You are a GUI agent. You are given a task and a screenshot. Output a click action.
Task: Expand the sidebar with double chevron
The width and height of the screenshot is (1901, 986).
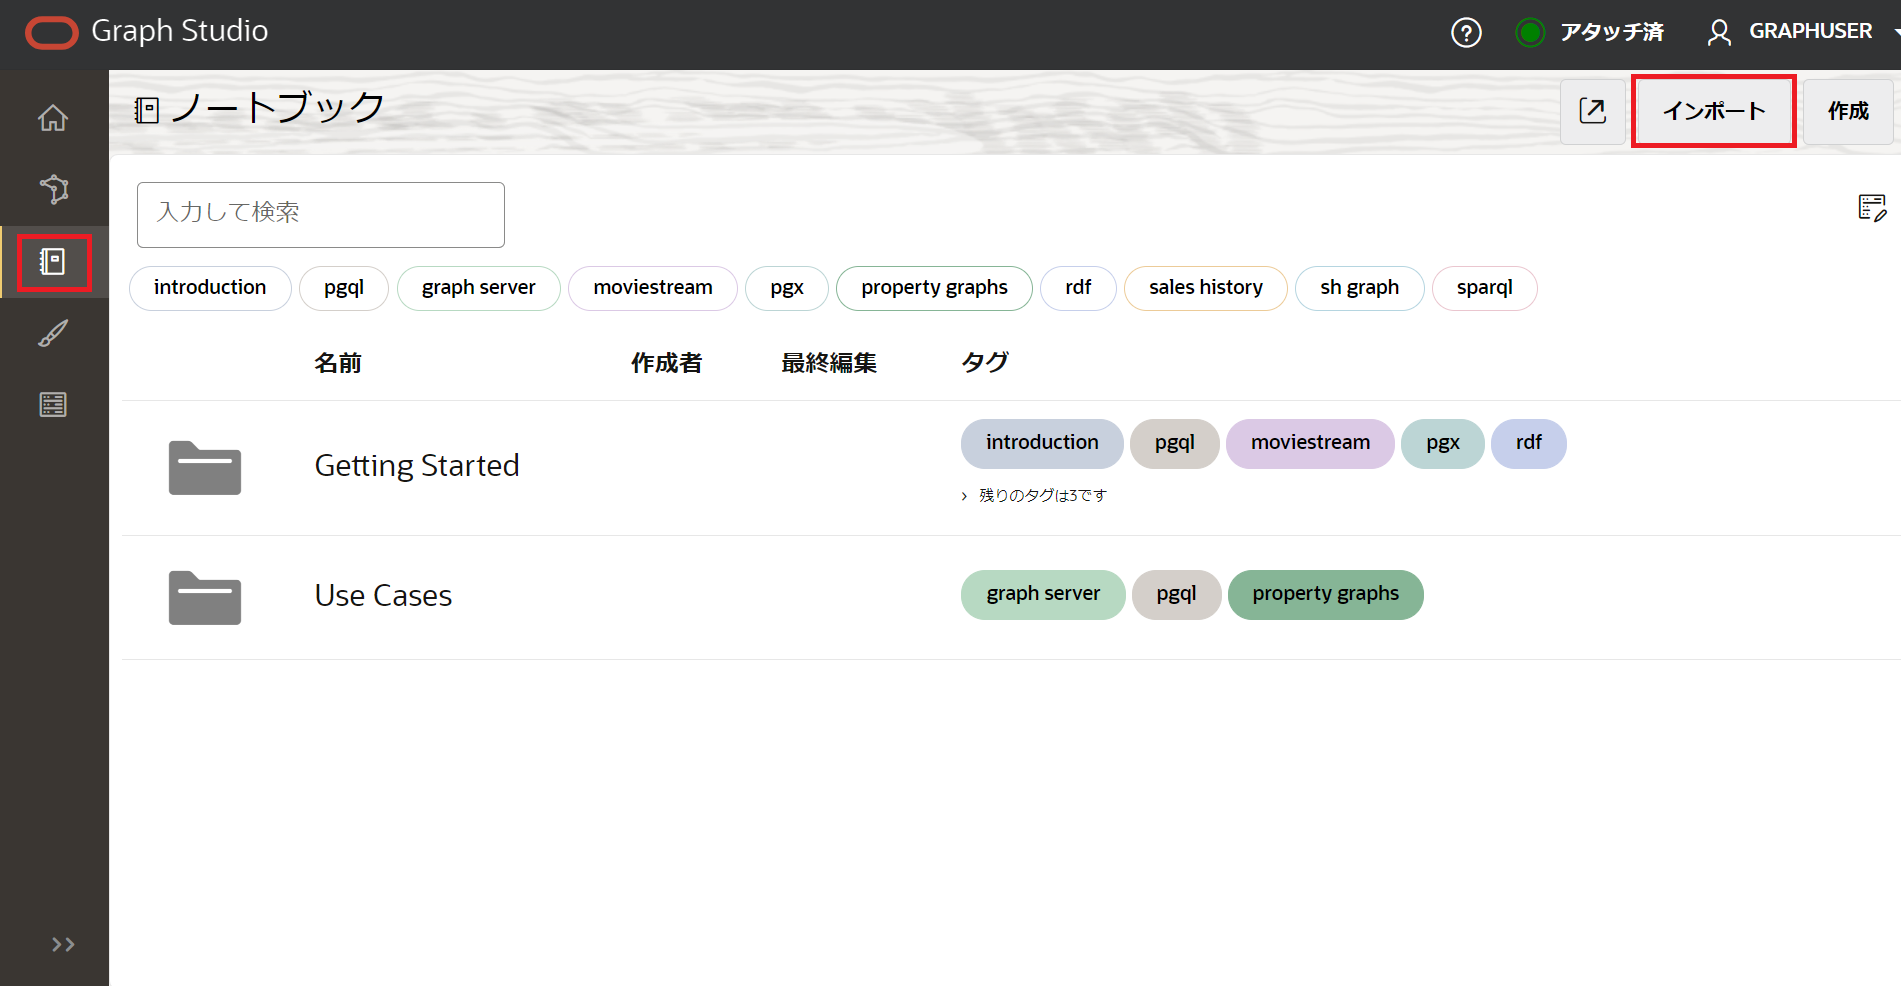point(63,945)
